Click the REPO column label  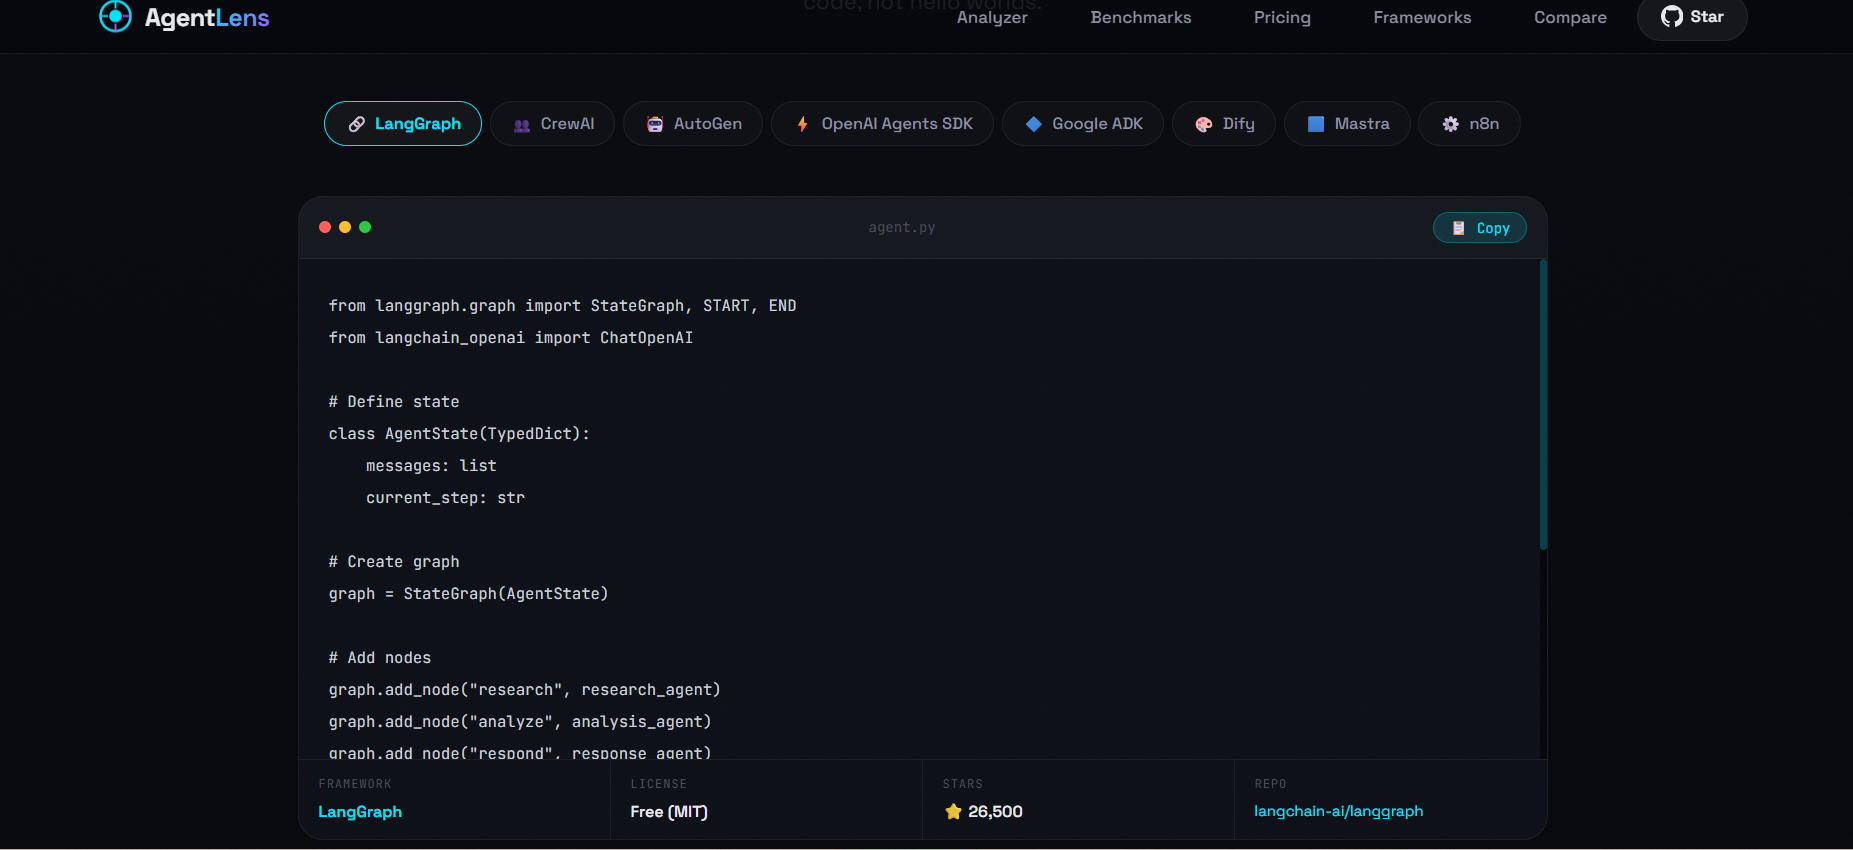pyautogui.click(x=1270, y=784)
